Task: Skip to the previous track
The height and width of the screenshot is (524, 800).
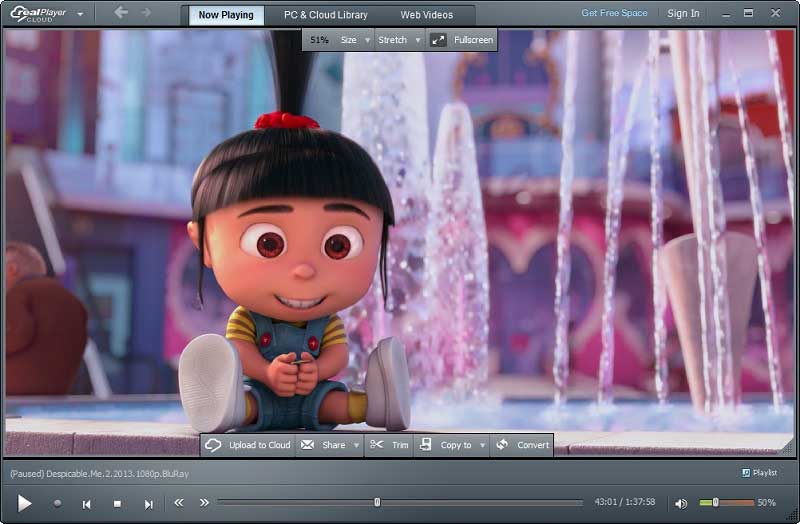Action: [86, 504]
